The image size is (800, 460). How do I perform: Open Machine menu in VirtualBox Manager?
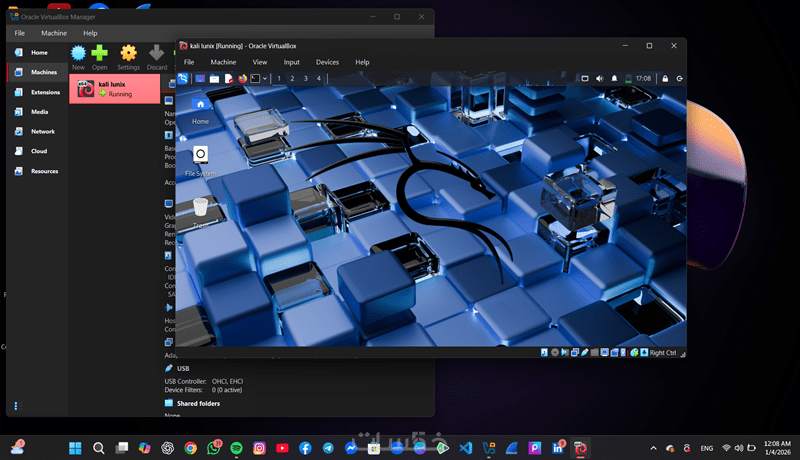pyautogui.click(x=54, y=33)
